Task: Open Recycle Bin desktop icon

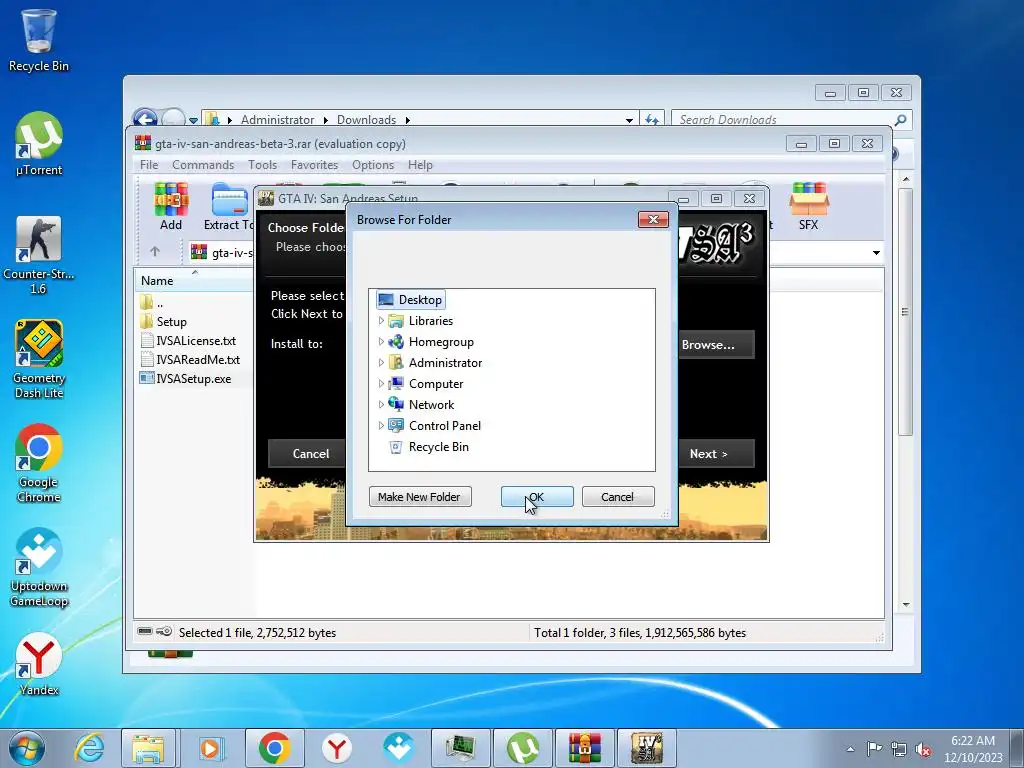Action: coord(39,40)
